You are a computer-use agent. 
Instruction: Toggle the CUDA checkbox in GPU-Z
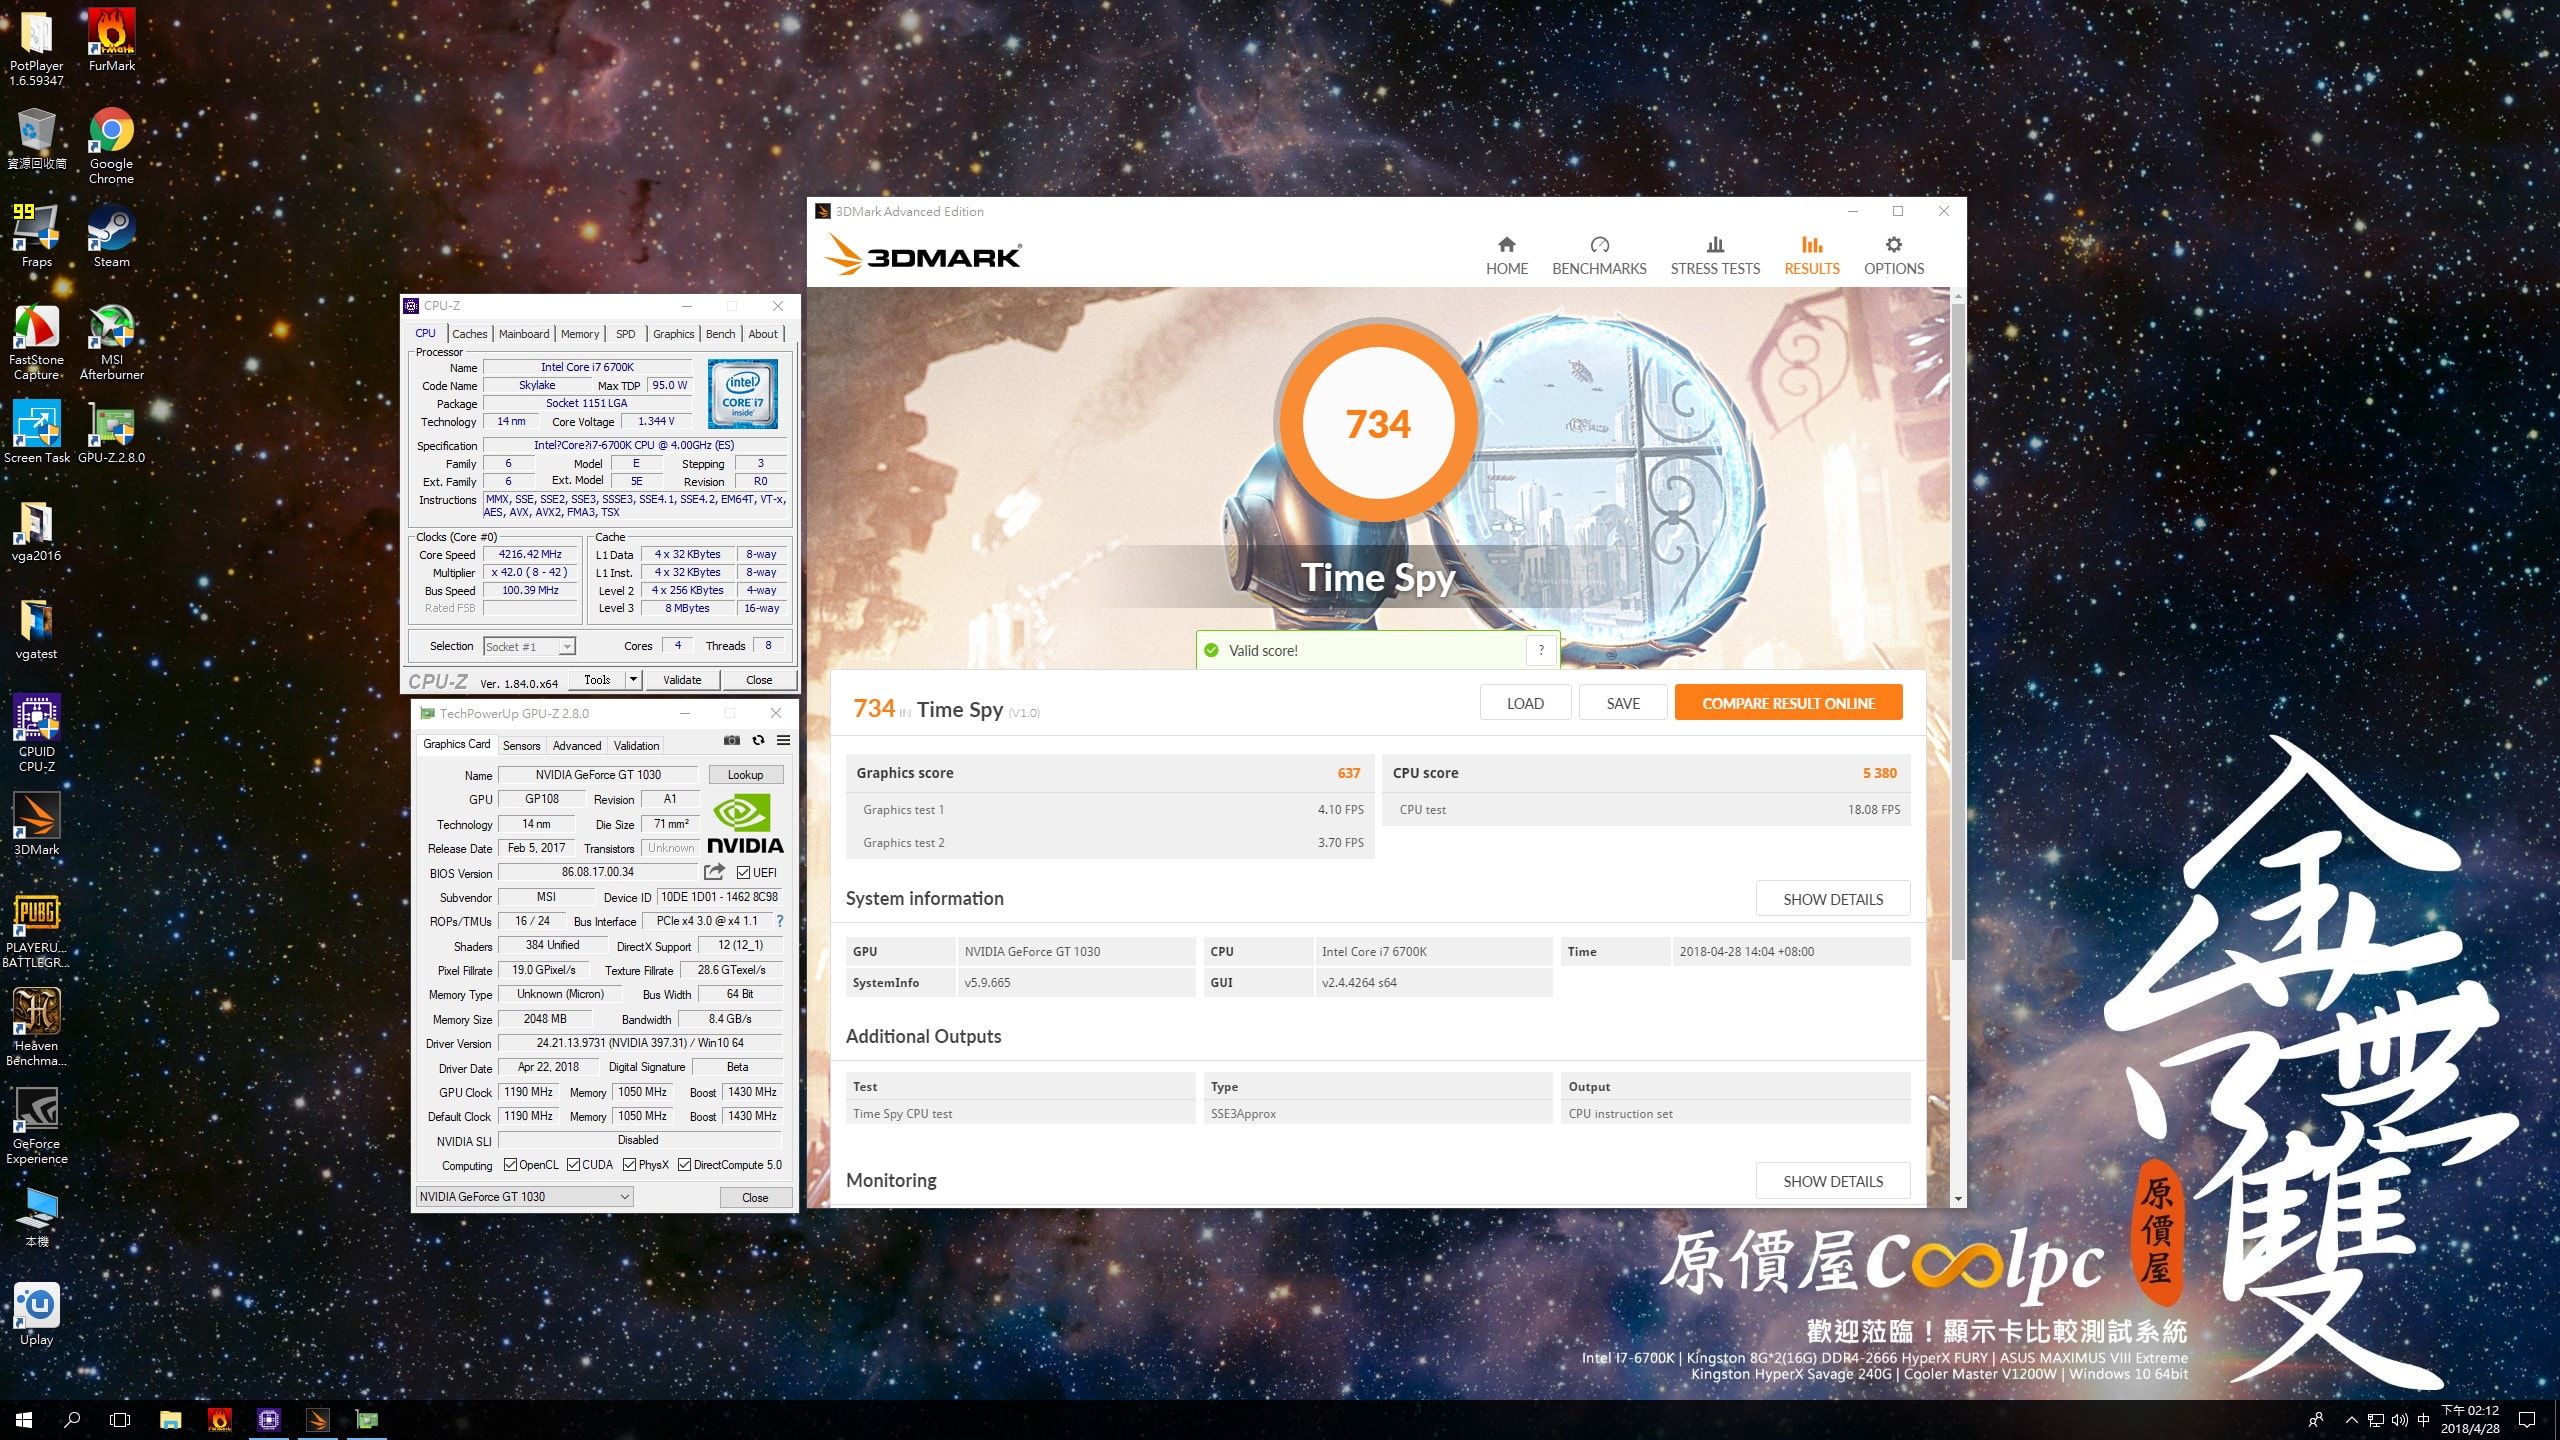[x=573, y=1164]
